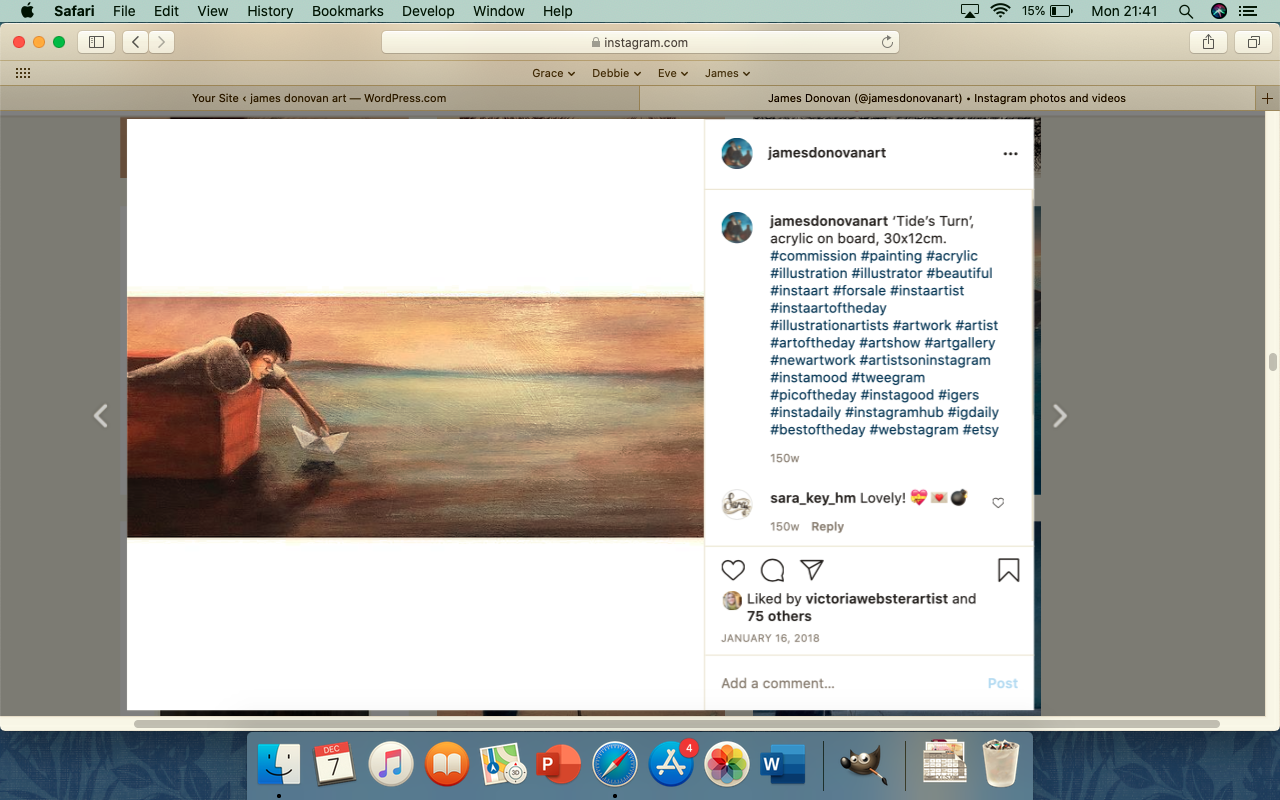
Task: Open the Bookmarks menu in menu bar
Action: point(347,11)
